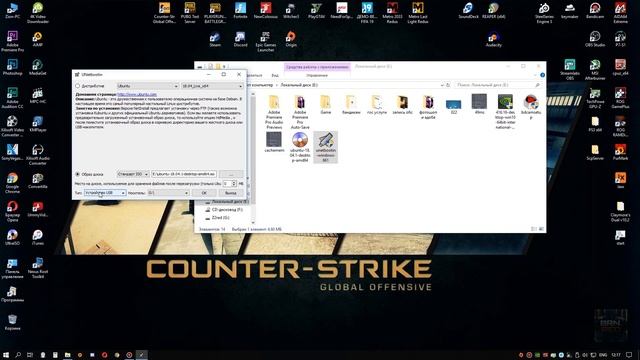Click the OK button in UNetbootin
Viewport: 640px width, 360px height.
(204, 193)
